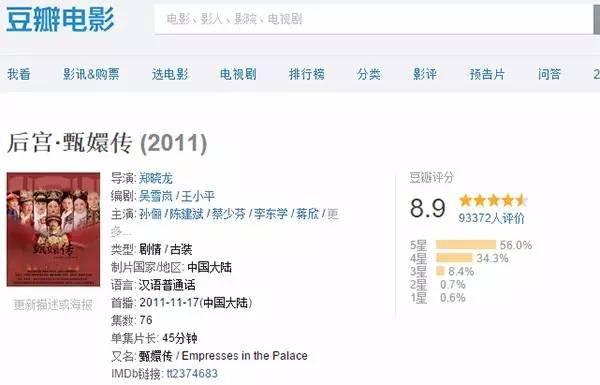This screenshot has height=385, width=600.
Task: Open the 预告片 trailers page
Action: [x=487, y=74]
